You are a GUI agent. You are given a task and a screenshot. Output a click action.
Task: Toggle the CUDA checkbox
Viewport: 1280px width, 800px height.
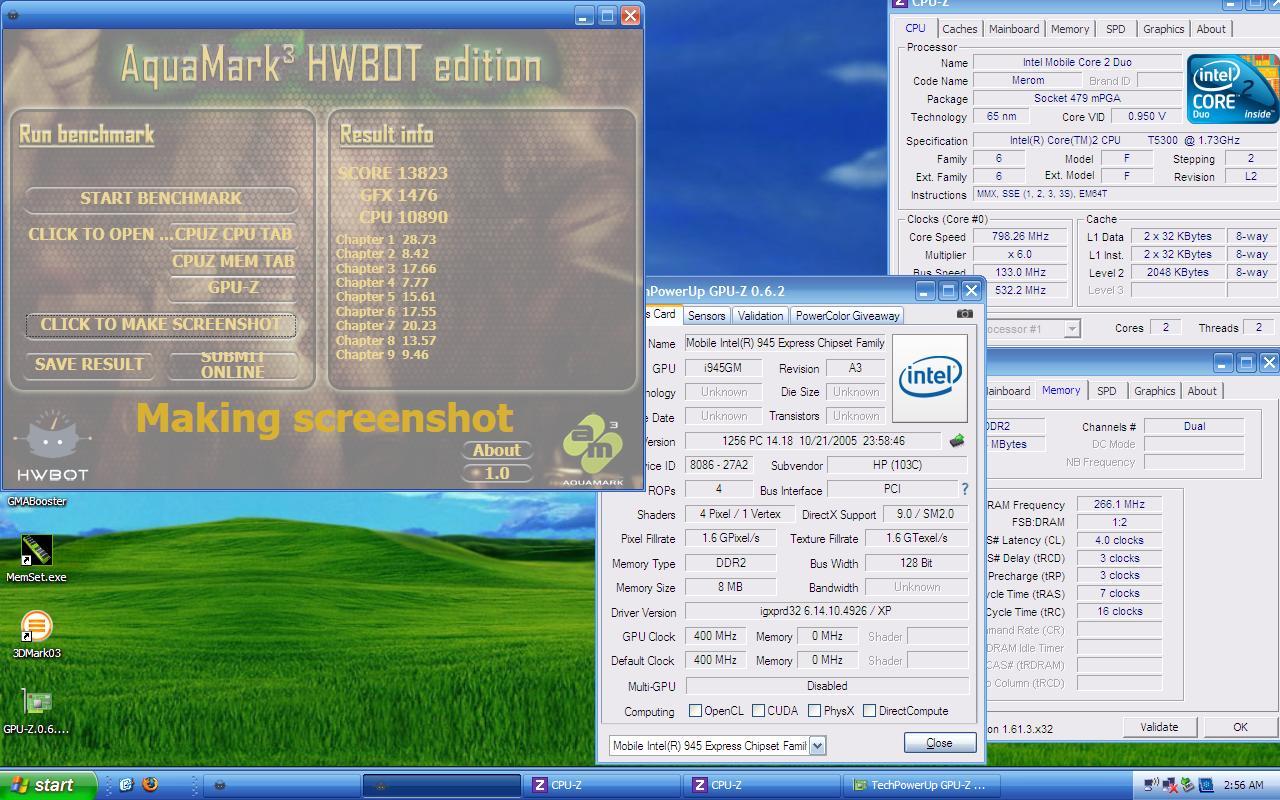pos(758,711)
